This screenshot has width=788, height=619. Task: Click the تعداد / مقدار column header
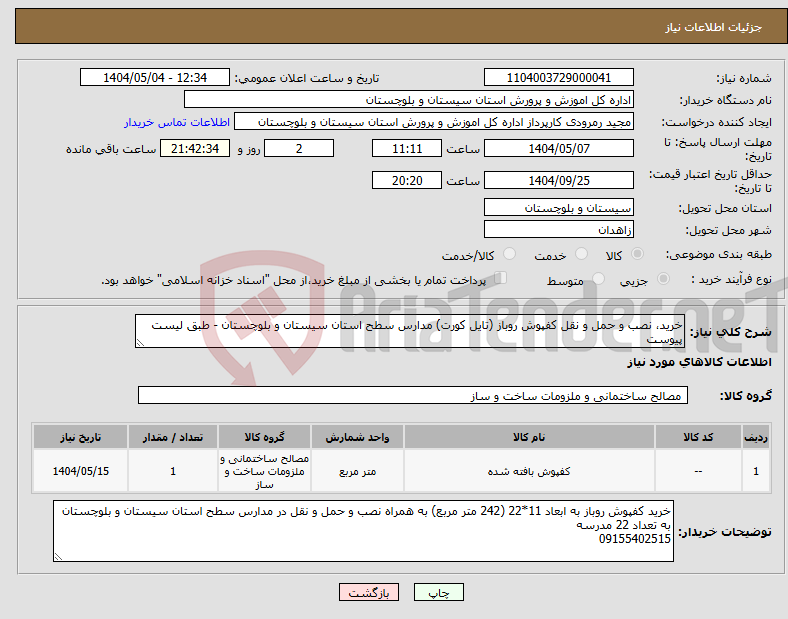click(x=173, y=437)
